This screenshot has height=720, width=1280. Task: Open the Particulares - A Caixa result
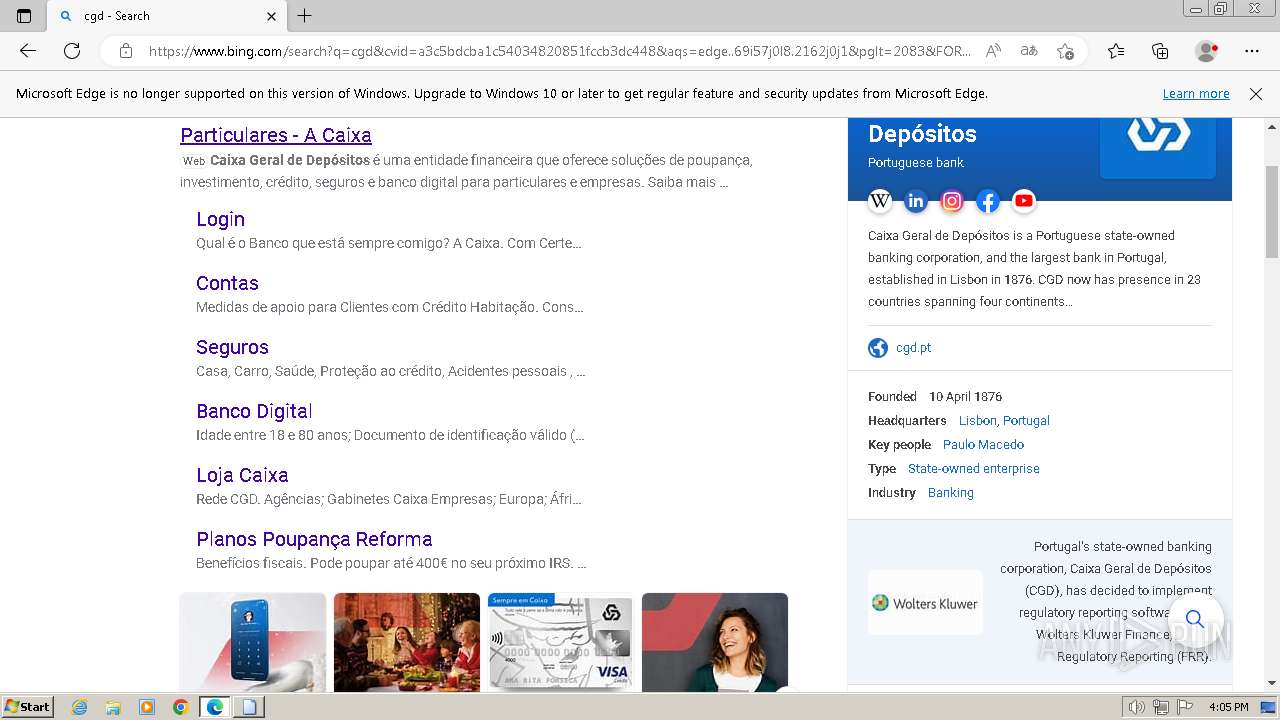coord(276,135)
